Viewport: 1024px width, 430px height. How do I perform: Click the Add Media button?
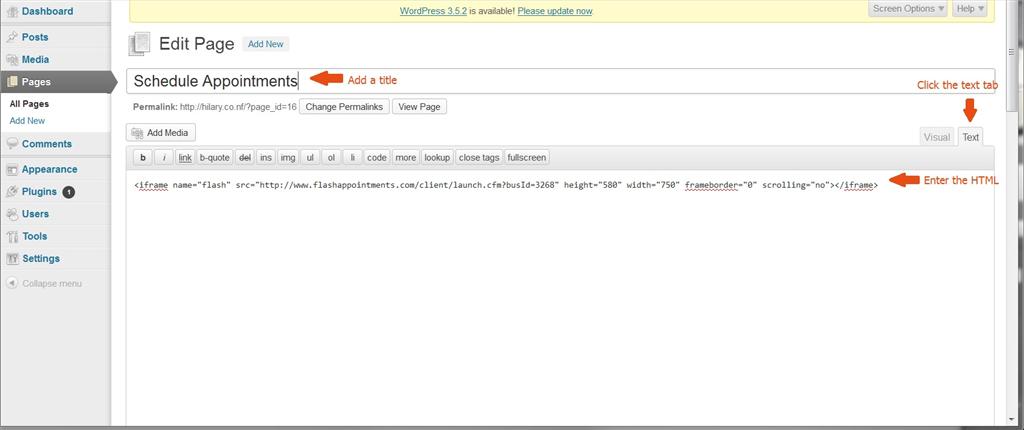pos(161,133)
